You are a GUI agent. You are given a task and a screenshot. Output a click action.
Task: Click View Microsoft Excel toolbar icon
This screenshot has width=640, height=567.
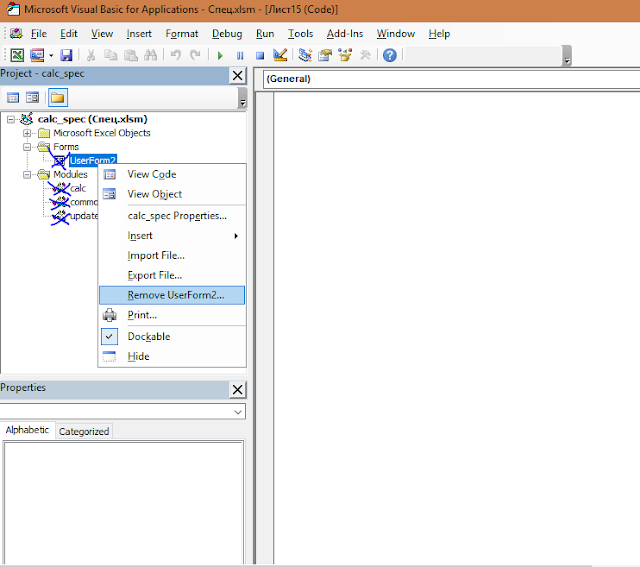pyautogui.click(x=17, y=55)
